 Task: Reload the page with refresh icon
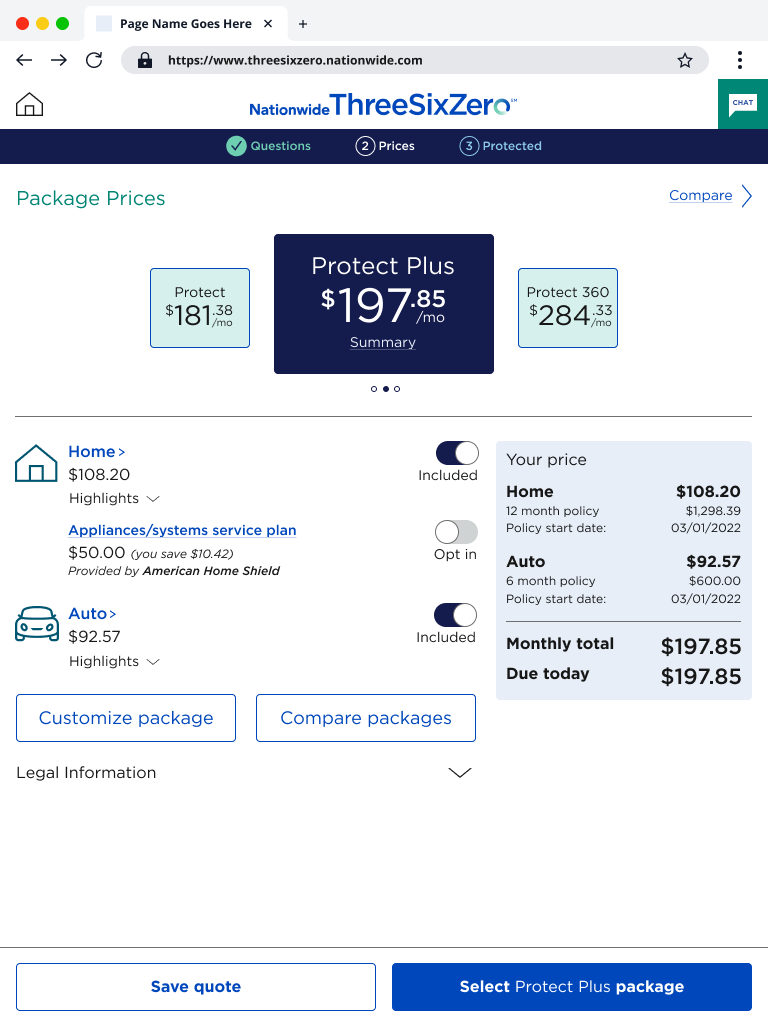point(94,60)
